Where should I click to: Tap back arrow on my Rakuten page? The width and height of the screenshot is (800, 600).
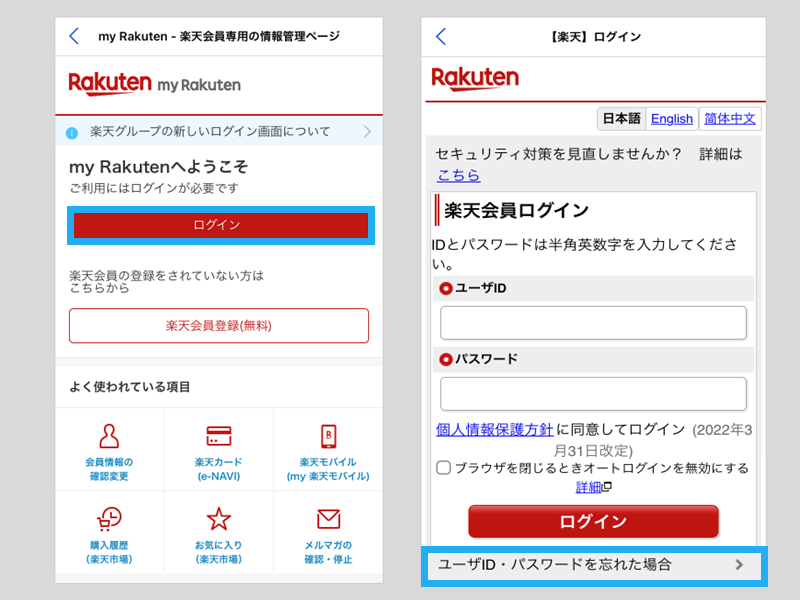coord(74,36)
